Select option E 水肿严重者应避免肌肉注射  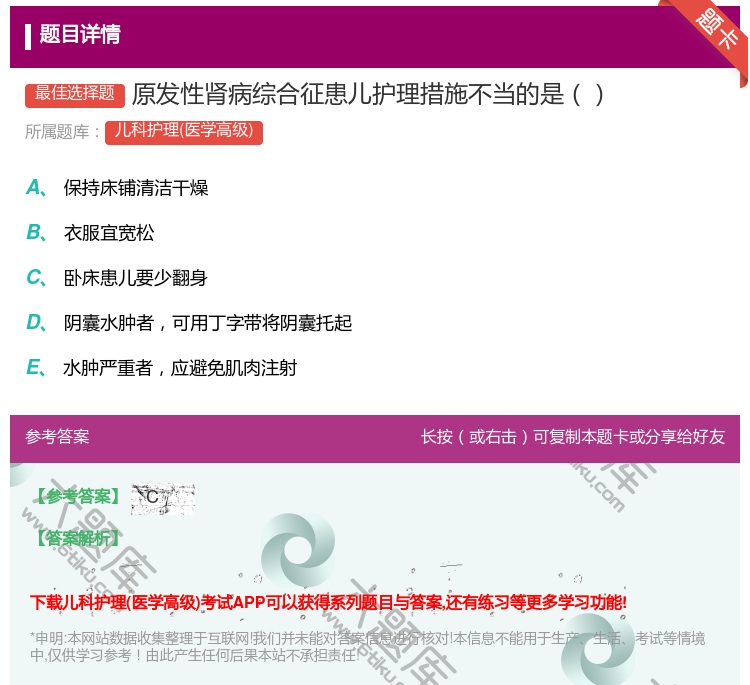pyautogui.click(x=180, y=368)
